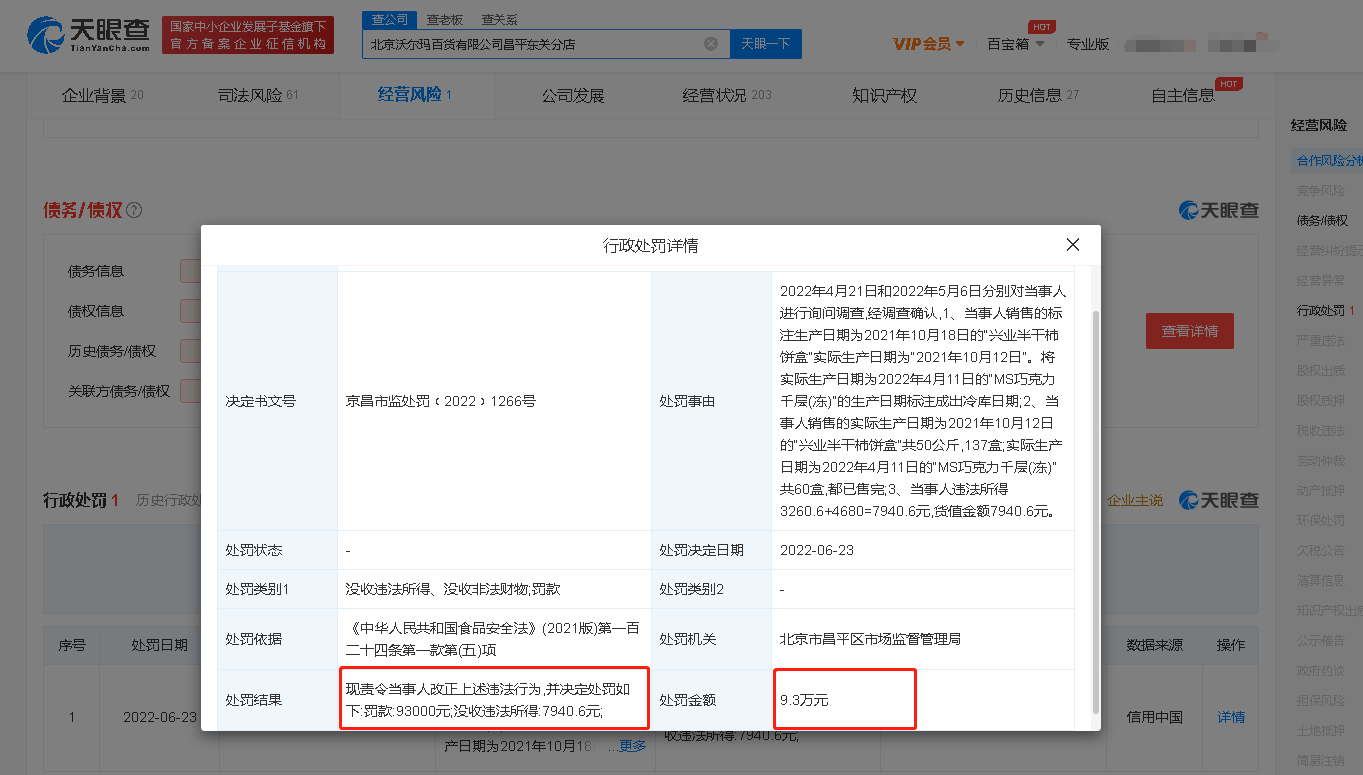Expand truncated text via 更多 link
The width and height of the screenshot is (1363, 775).
coord(632,746)
